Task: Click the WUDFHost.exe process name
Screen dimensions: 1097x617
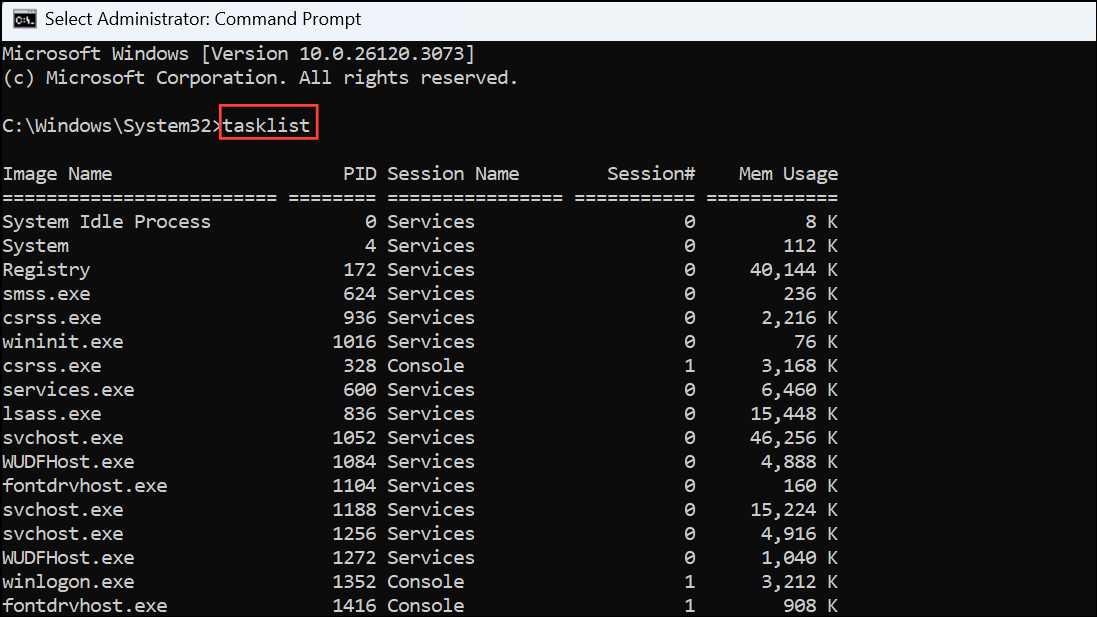Action: 68,461
